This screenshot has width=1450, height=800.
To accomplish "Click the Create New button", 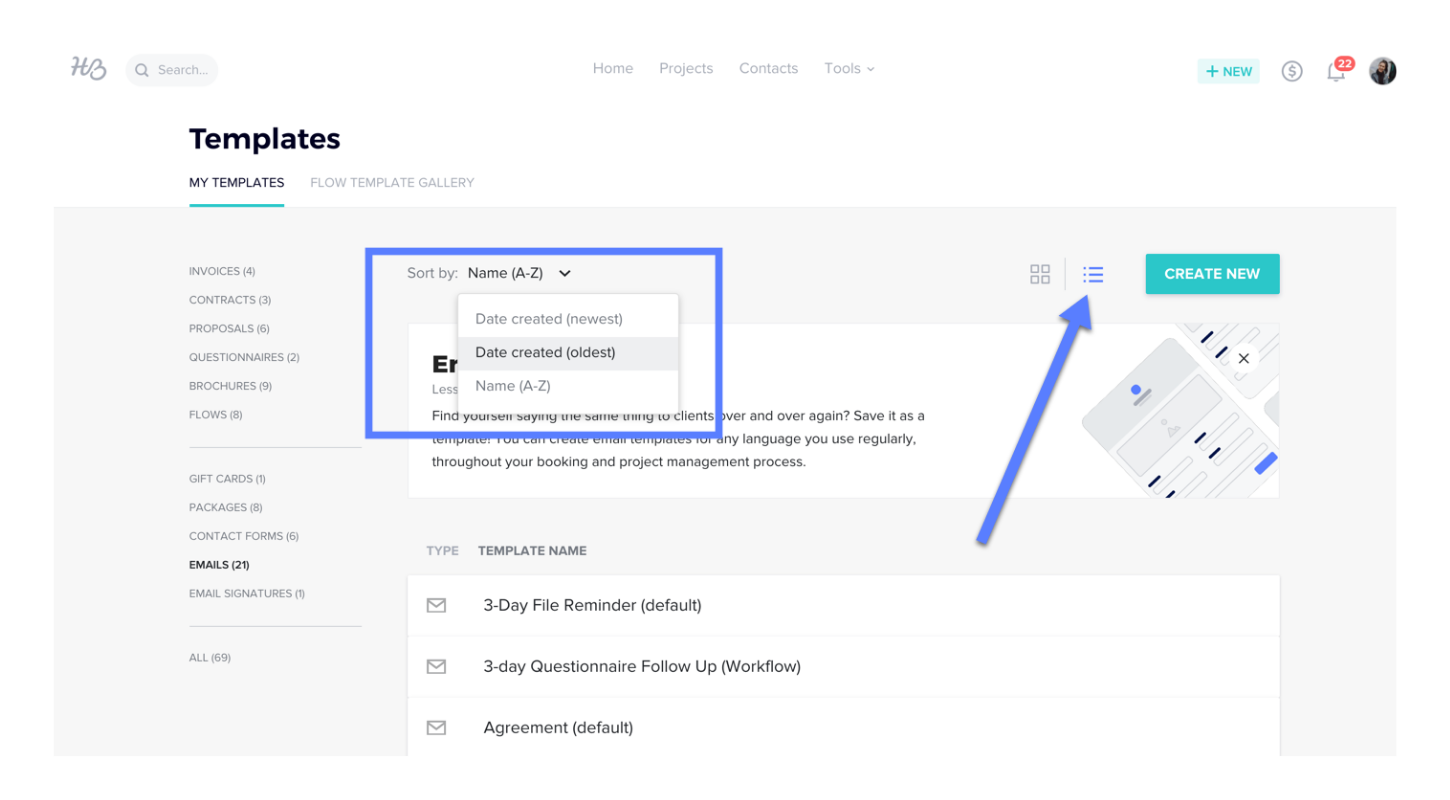I will pos(1212,274).
